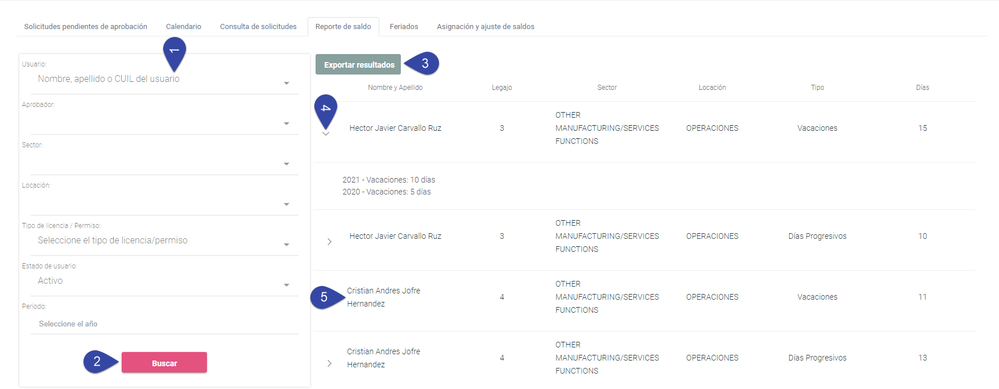
Task: Open Tipo de licencia / Permiso dropdown
Action: pyautogui.click(x=287, y=245)
